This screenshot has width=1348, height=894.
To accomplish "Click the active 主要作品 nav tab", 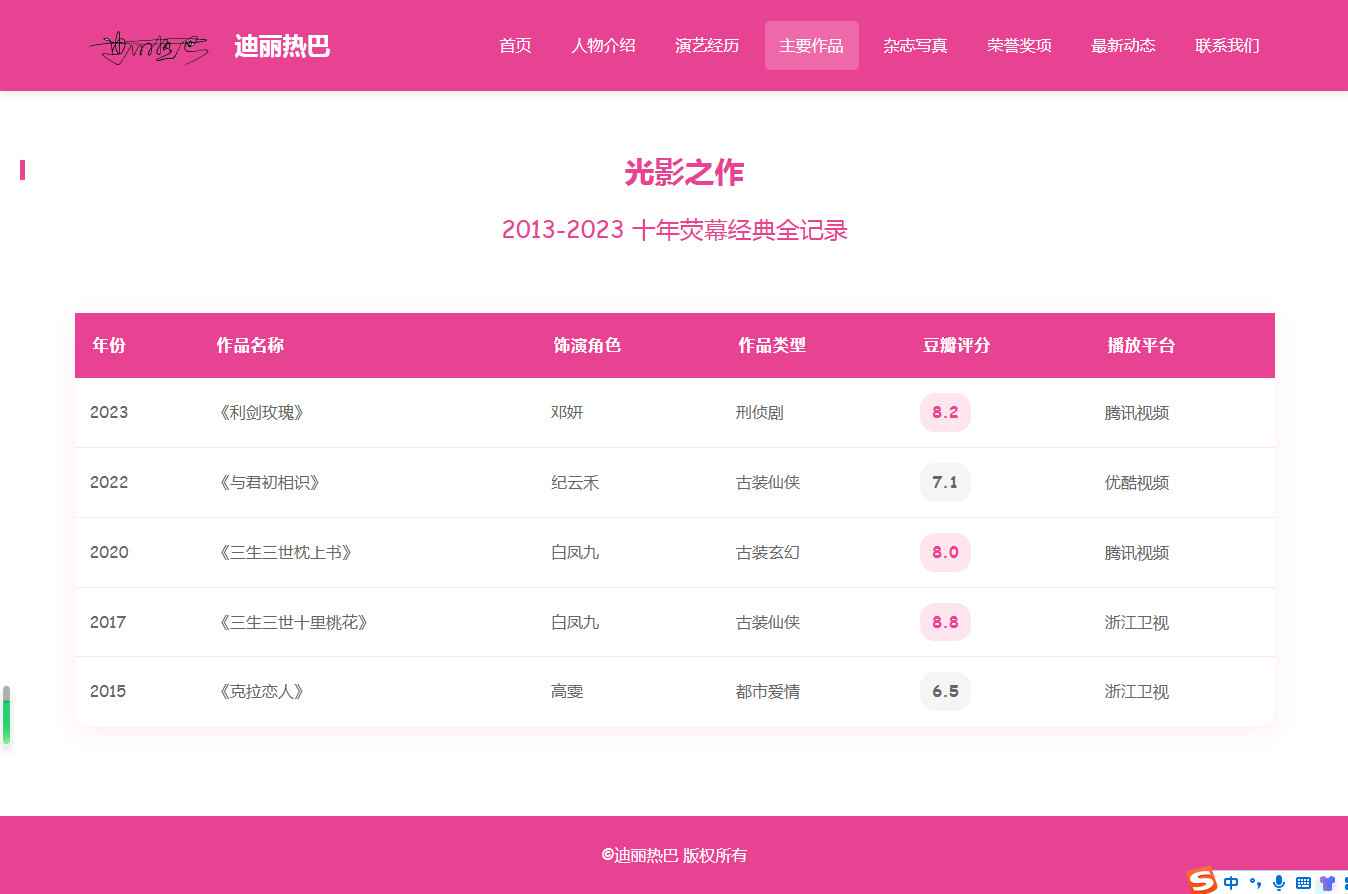I will (811, 46).
